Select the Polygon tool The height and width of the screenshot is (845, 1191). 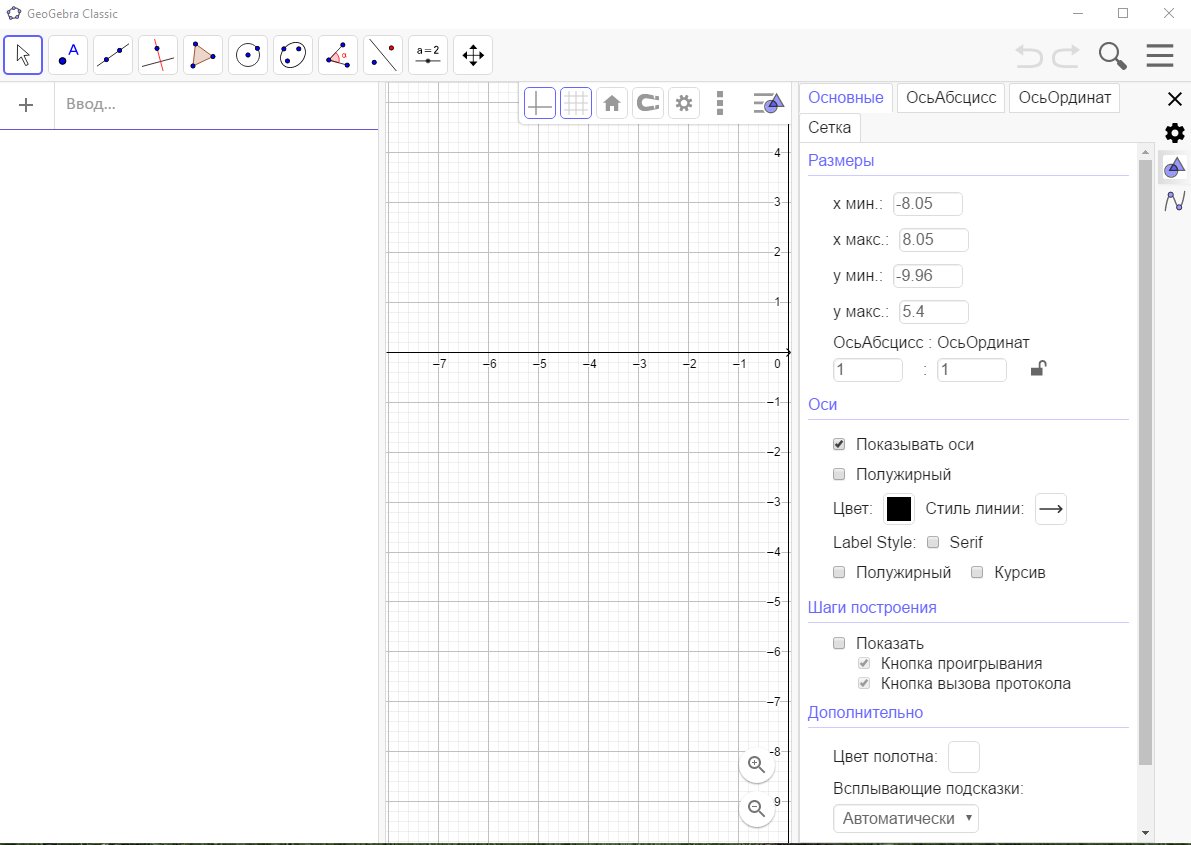tap(203, 55)
